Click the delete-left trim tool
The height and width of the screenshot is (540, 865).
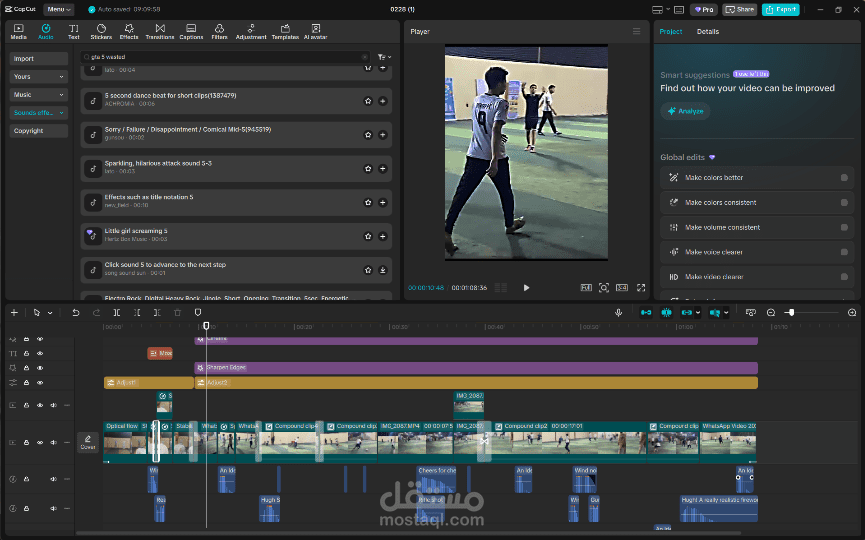[137, 313]
